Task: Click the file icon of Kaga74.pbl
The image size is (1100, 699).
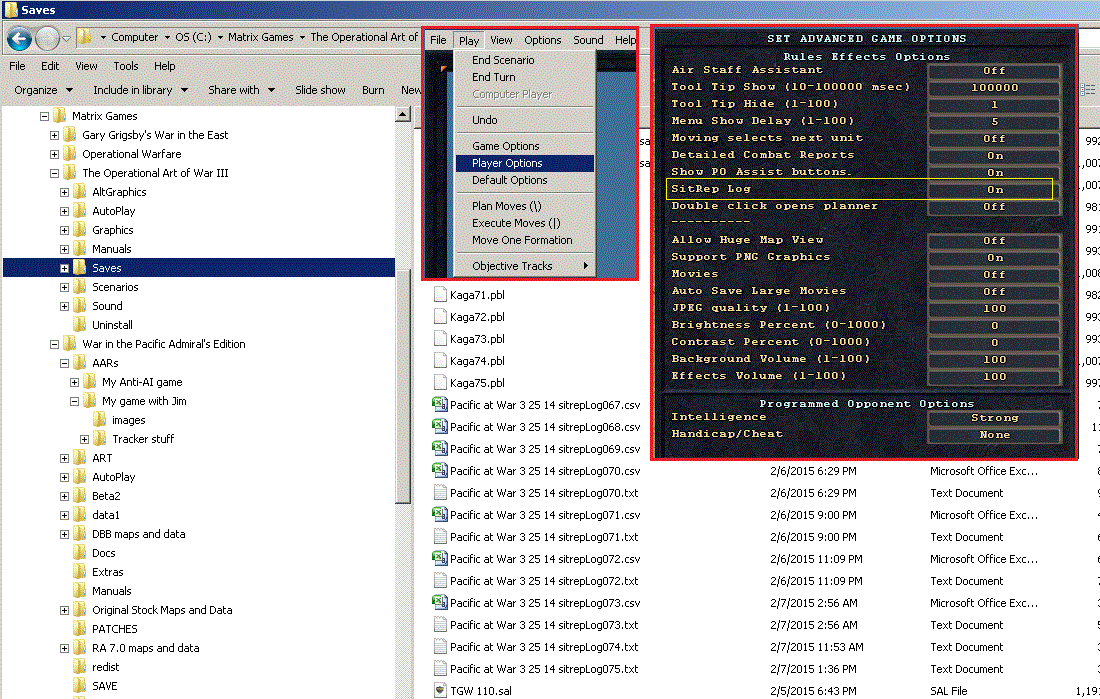Action: point(440,361)
